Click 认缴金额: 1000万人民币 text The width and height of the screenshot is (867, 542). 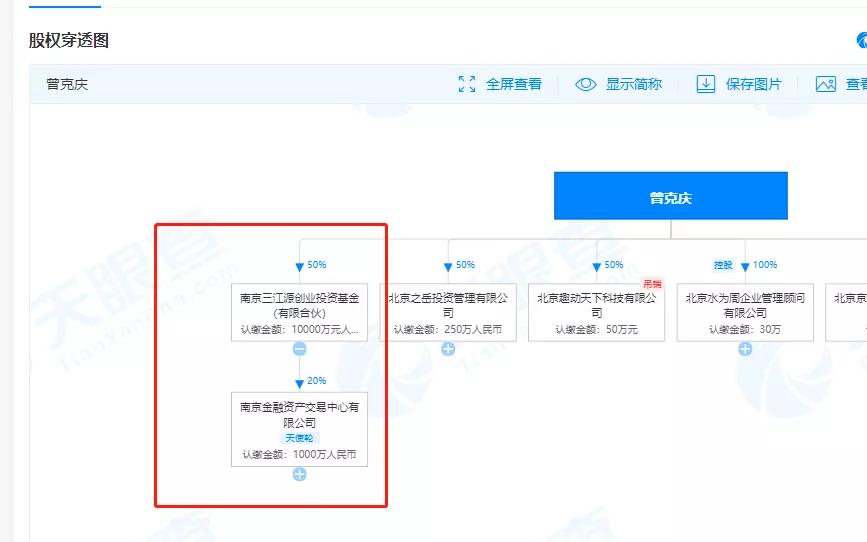tap(299, 455)
